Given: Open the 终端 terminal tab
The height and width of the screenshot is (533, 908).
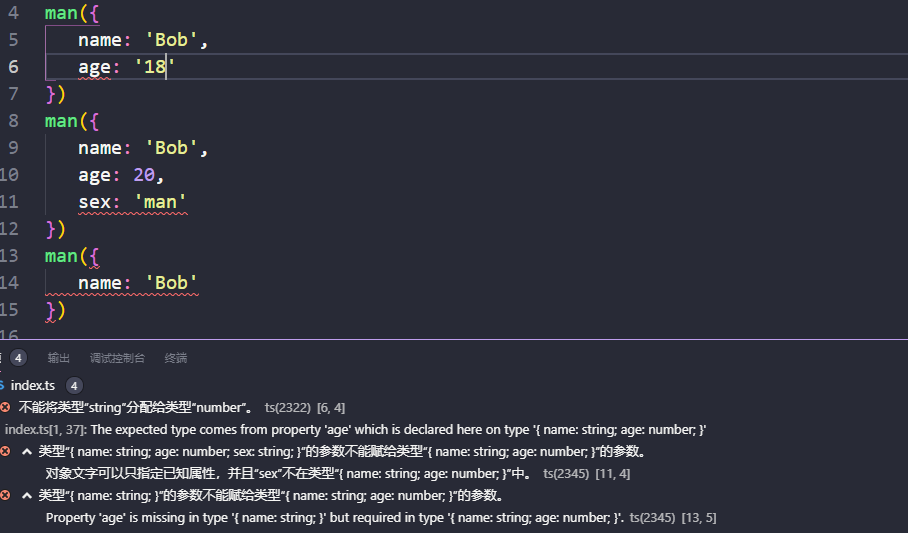Looking at the screenshot, I should point(176,358).
